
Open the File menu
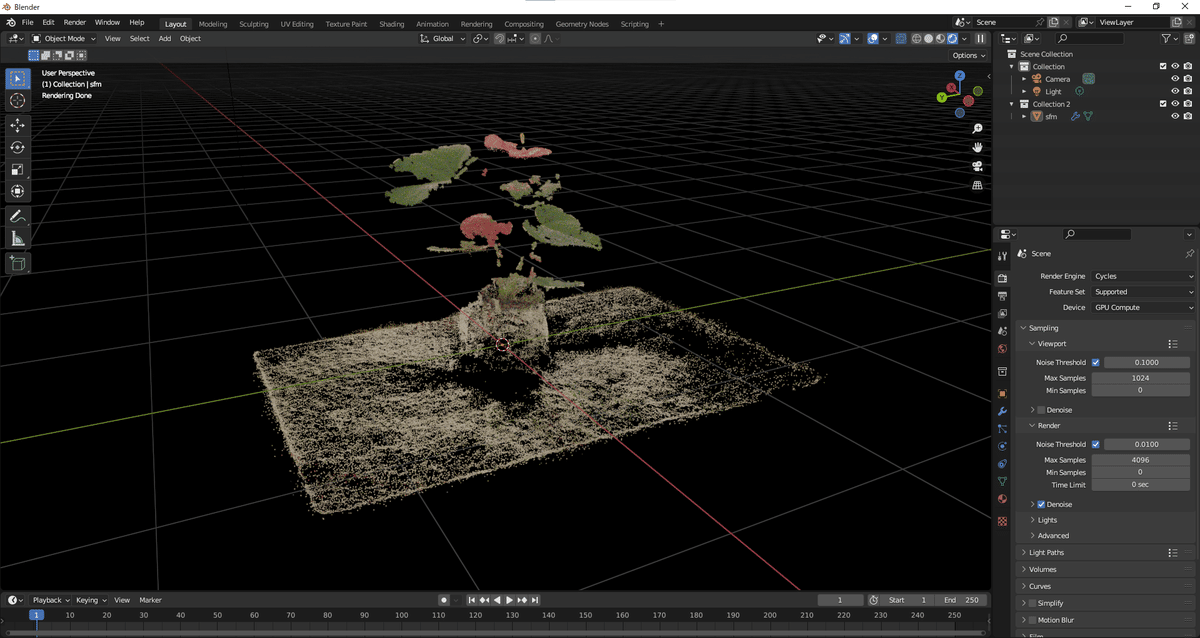[27, 22]
